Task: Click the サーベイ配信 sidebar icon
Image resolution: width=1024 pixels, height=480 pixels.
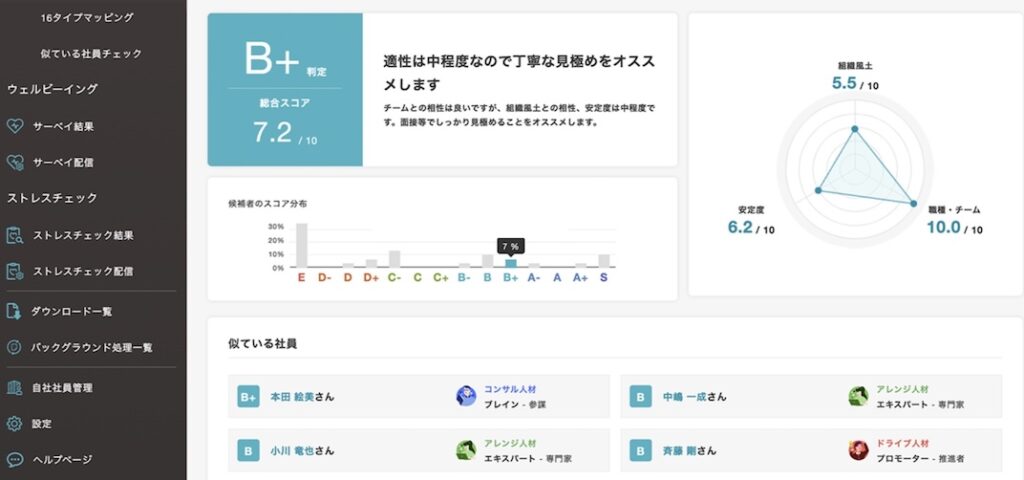Action: 15,161
